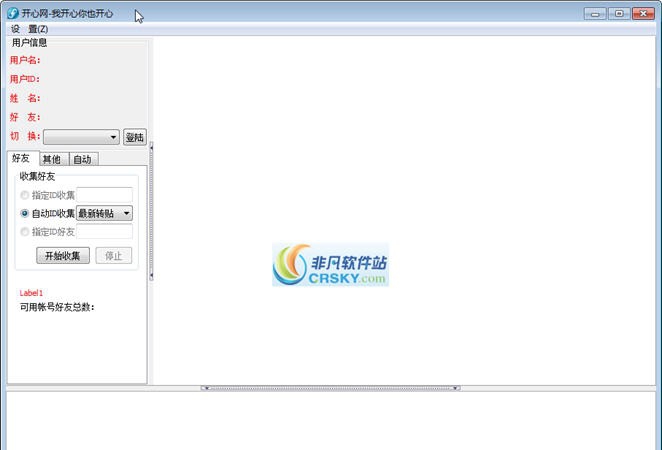Click the 用户名 label
662x450 pixels.
tap(25, 60)
